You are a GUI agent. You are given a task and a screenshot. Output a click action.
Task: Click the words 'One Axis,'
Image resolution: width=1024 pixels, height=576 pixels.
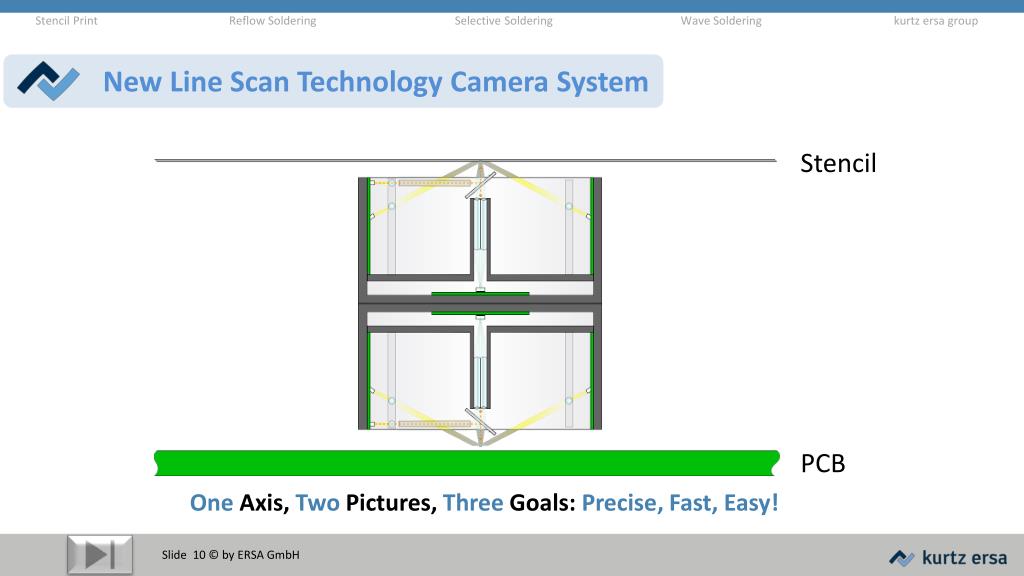coord(239,503)
